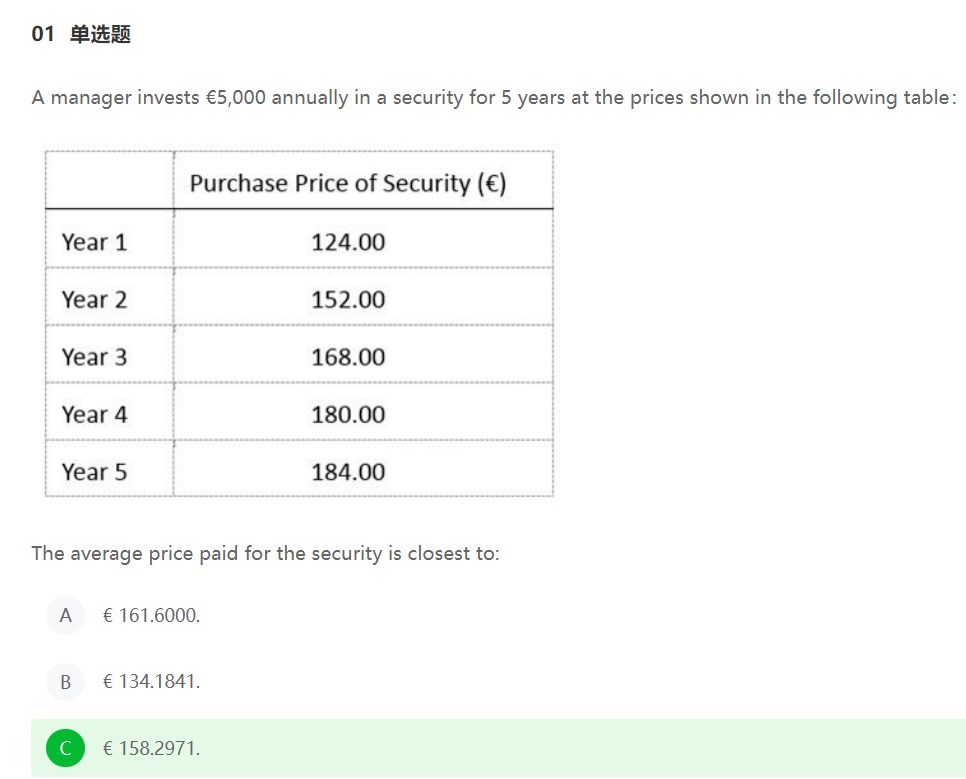Click the Year 1 row label
Screen dimensions: 966x779
tap(94, 242)
